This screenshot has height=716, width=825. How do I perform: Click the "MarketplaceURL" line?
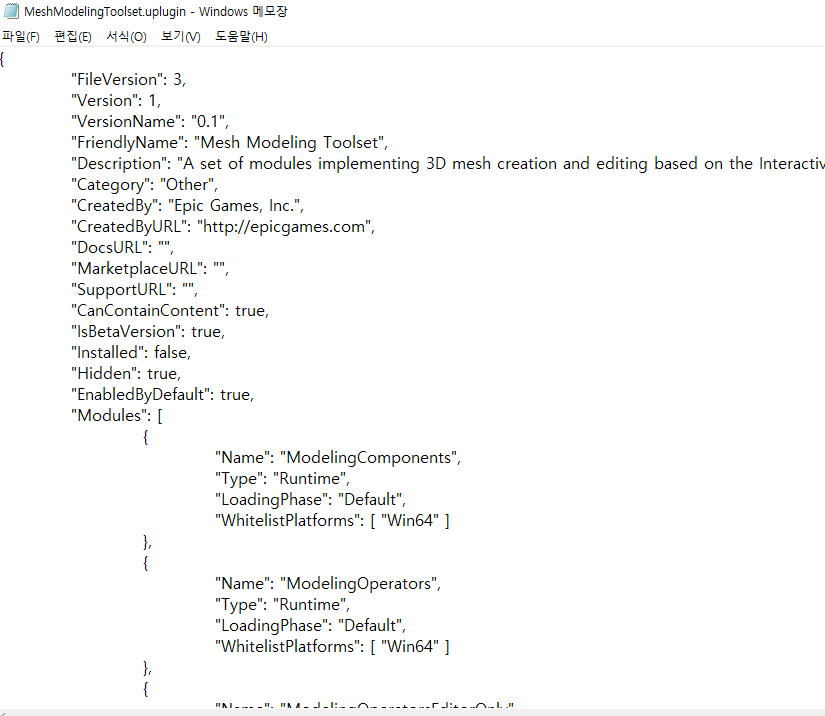(150, 269)
